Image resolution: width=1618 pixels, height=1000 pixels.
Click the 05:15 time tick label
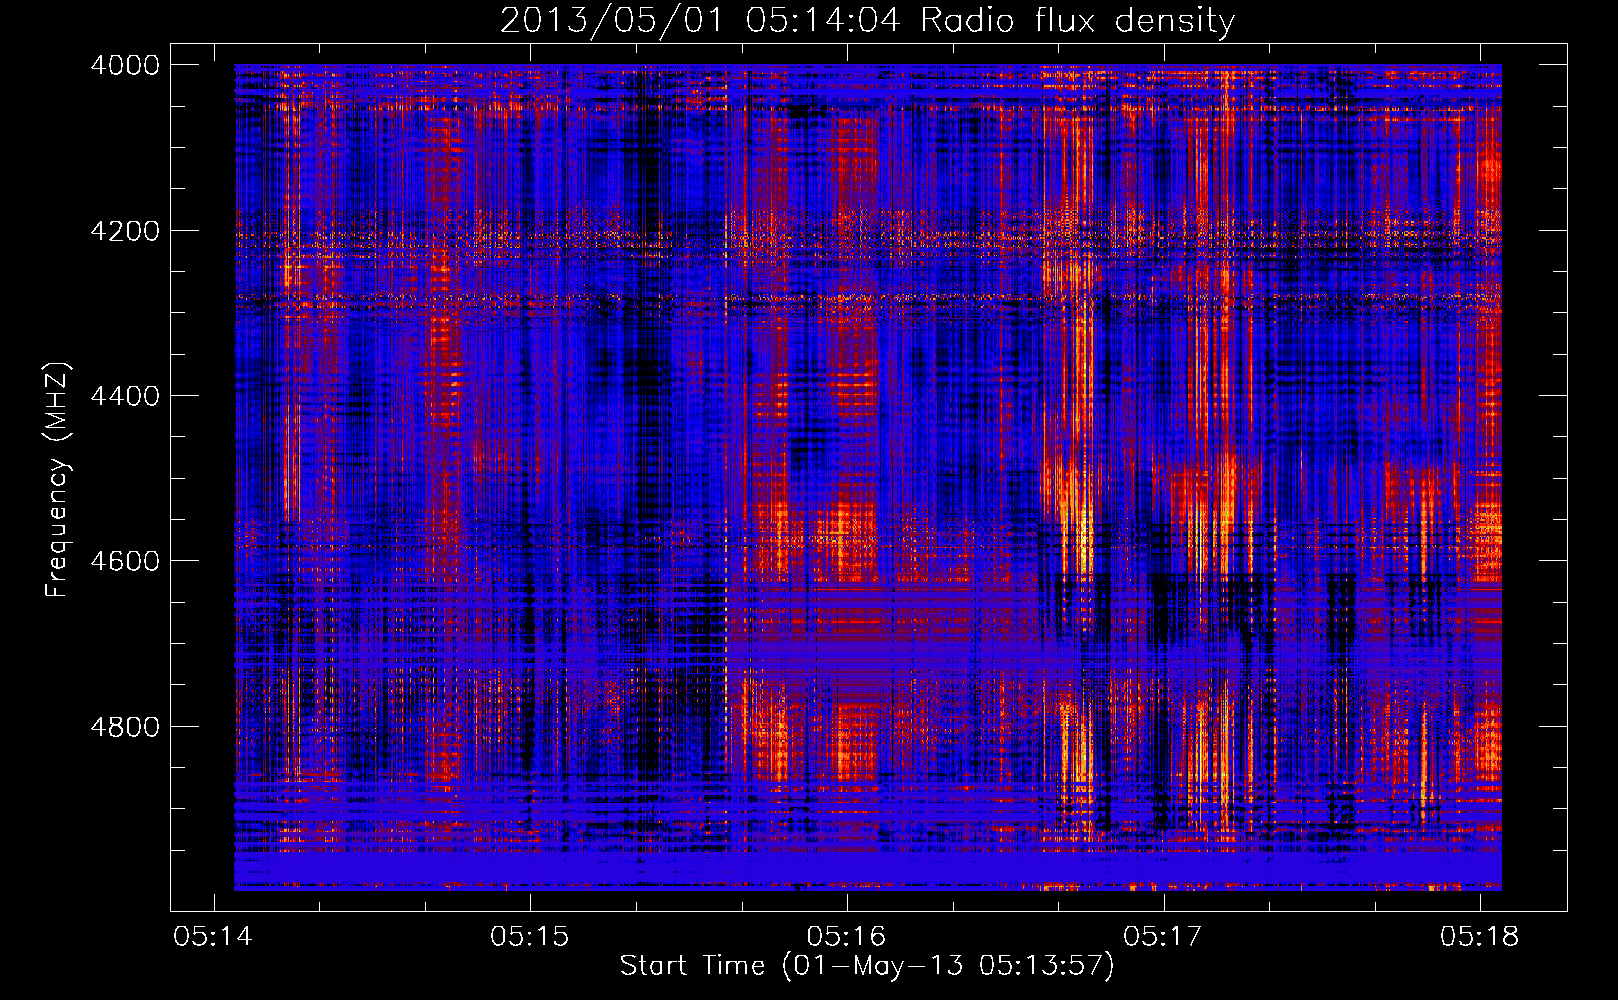[x=530, y=936]
